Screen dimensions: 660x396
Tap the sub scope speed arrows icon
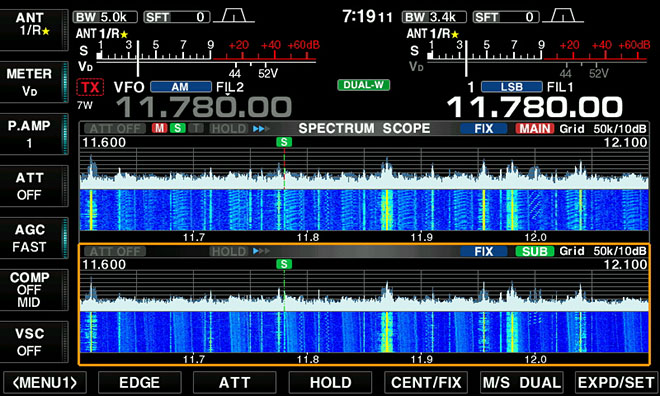coord(261,251)
